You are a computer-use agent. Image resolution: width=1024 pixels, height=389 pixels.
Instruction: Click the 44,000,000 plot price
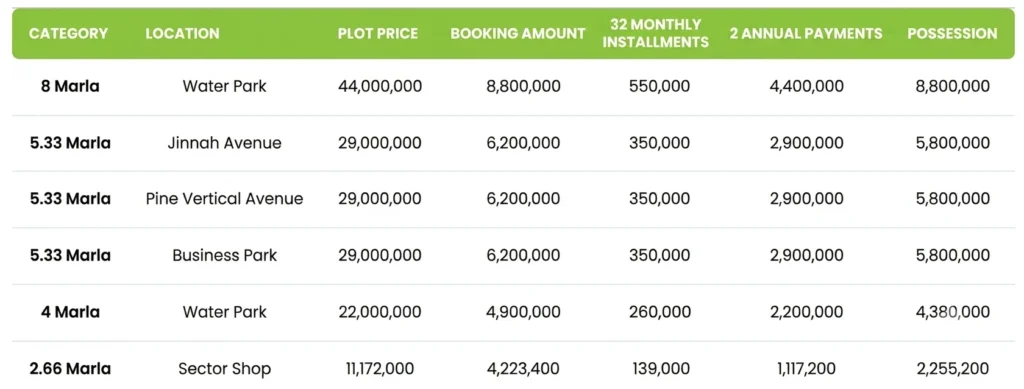pos(380,86)
